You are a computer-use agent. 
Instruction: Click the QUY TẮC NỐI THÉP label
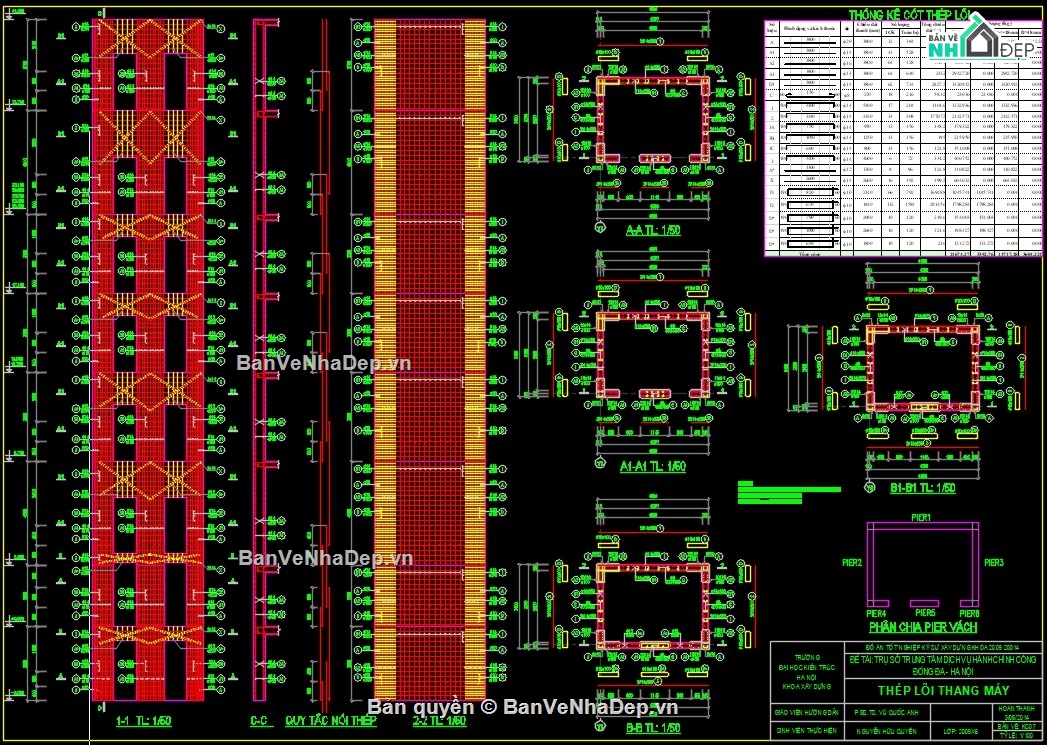pyautogui.click(x=331, y=721)
